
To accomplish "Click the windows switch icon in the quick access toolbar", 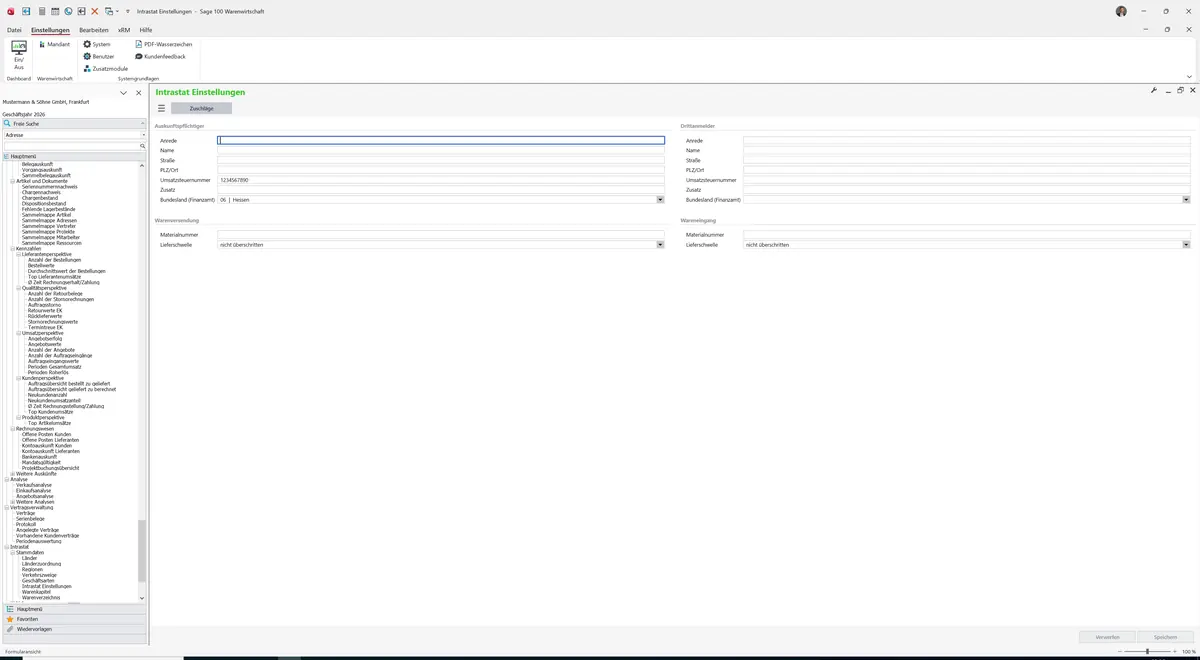I will point(108,11).
